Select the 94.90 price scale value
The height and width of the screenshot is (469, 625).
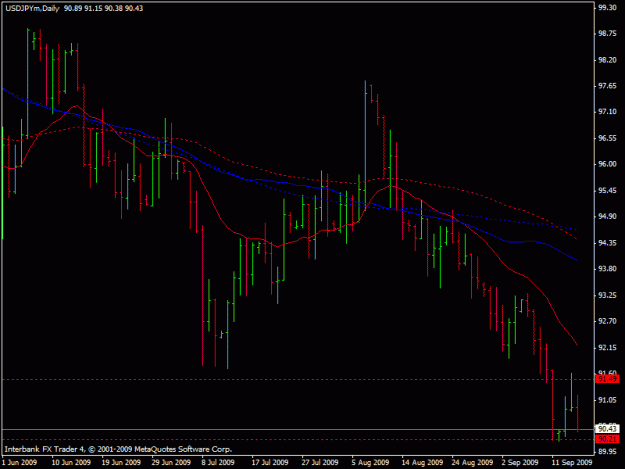click(607, 216)
